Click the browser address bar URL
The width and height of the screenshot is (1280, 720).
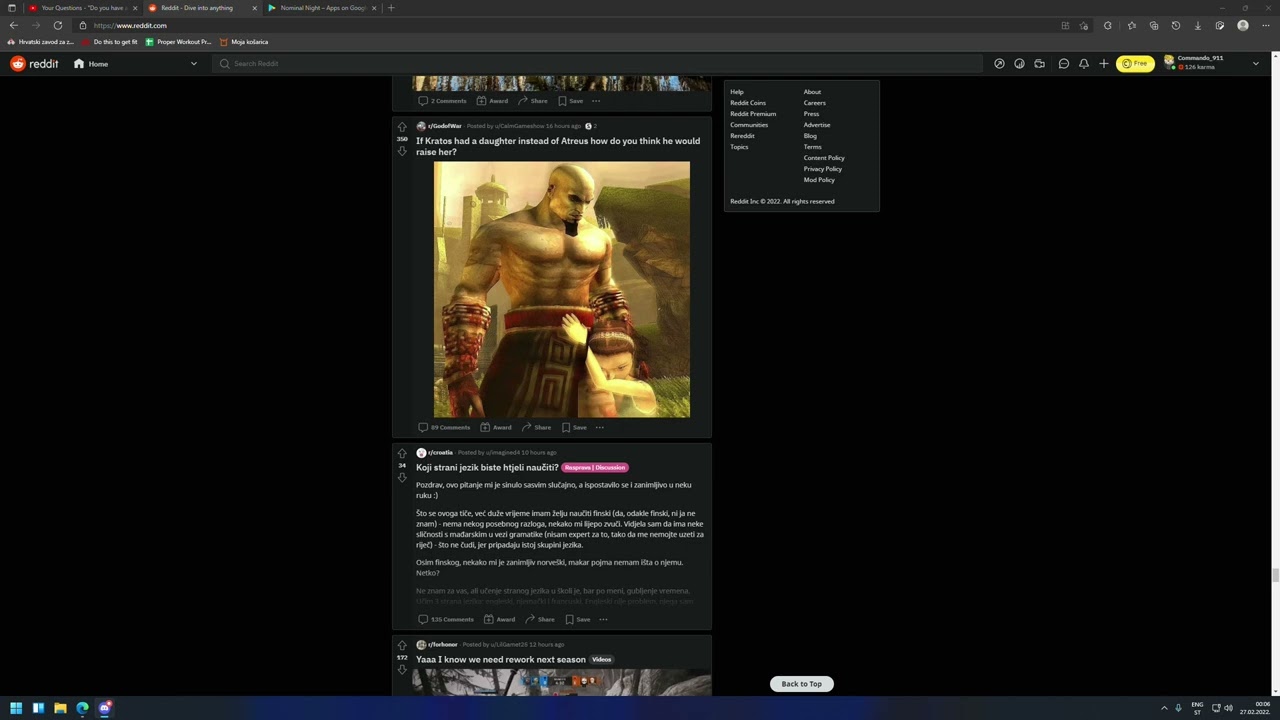(x=130, y=25)
